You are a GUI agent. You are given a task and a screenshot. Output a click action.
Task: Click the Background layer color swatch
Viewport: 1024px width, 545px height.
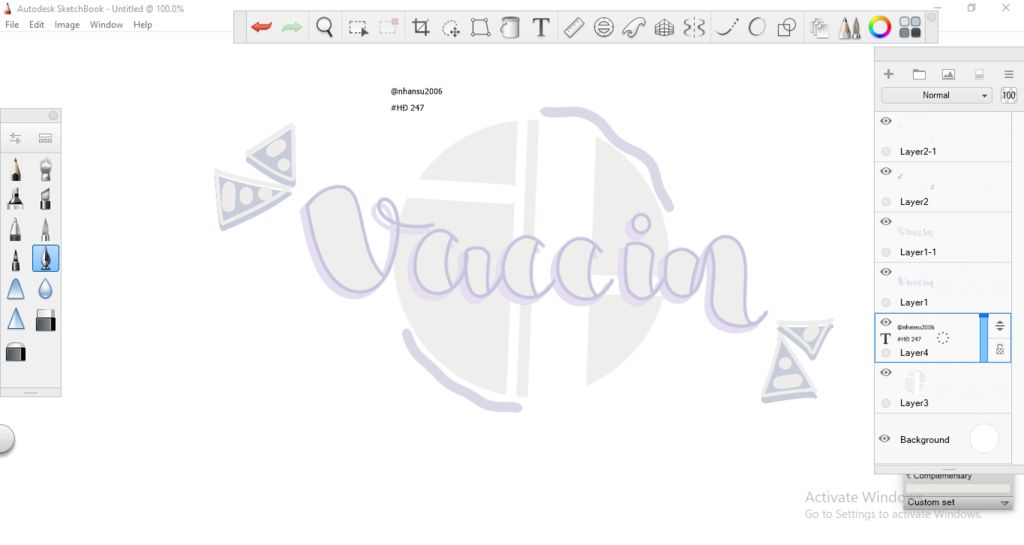984,439
